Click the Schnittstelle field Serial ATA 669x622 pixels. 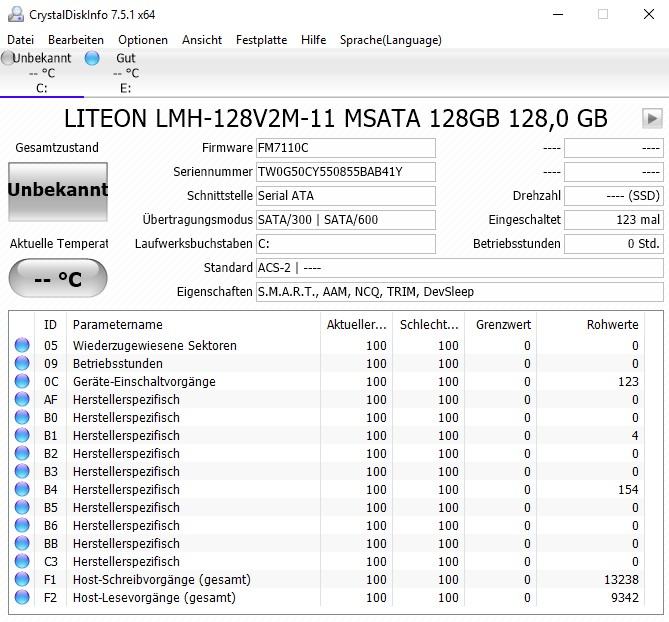346,196
